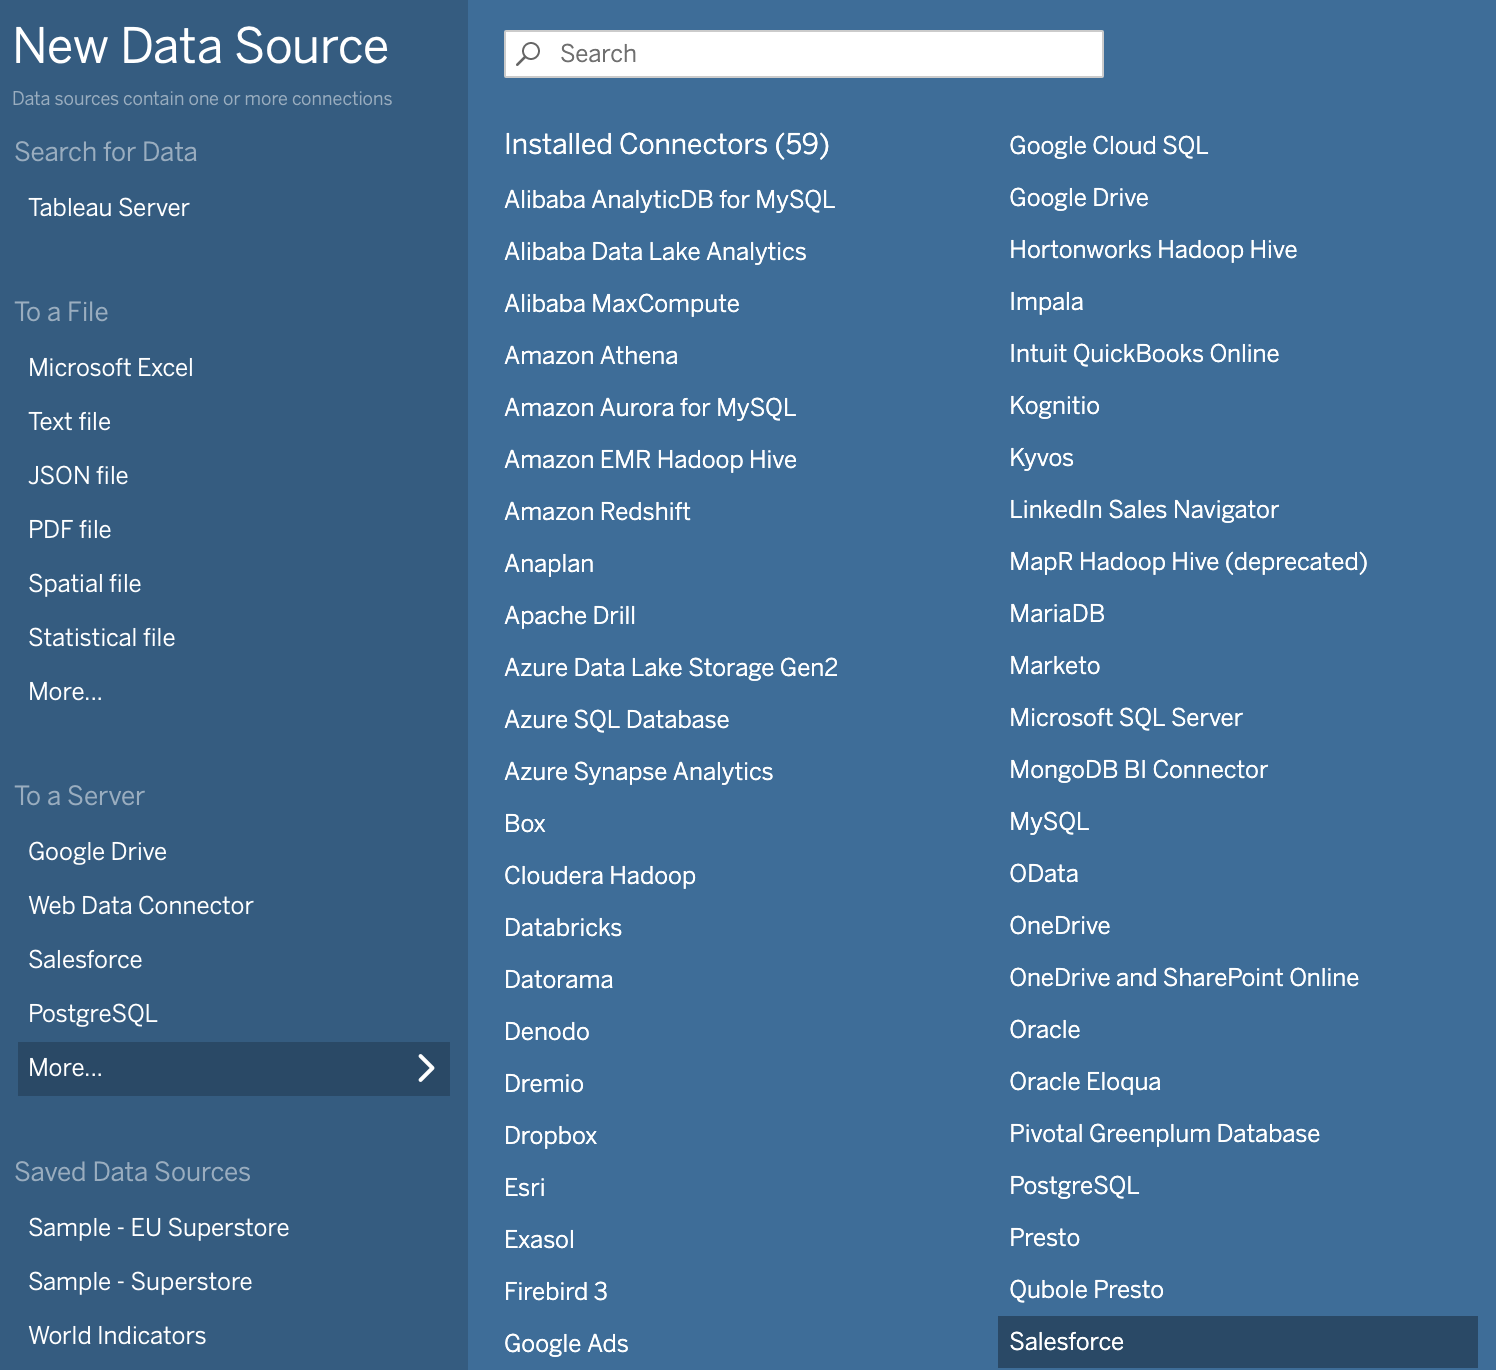Viewport: 1496px width, 1370px height.
Task: Choose MapR Hadoop Hive (deprecated)
Action: 1188,562
